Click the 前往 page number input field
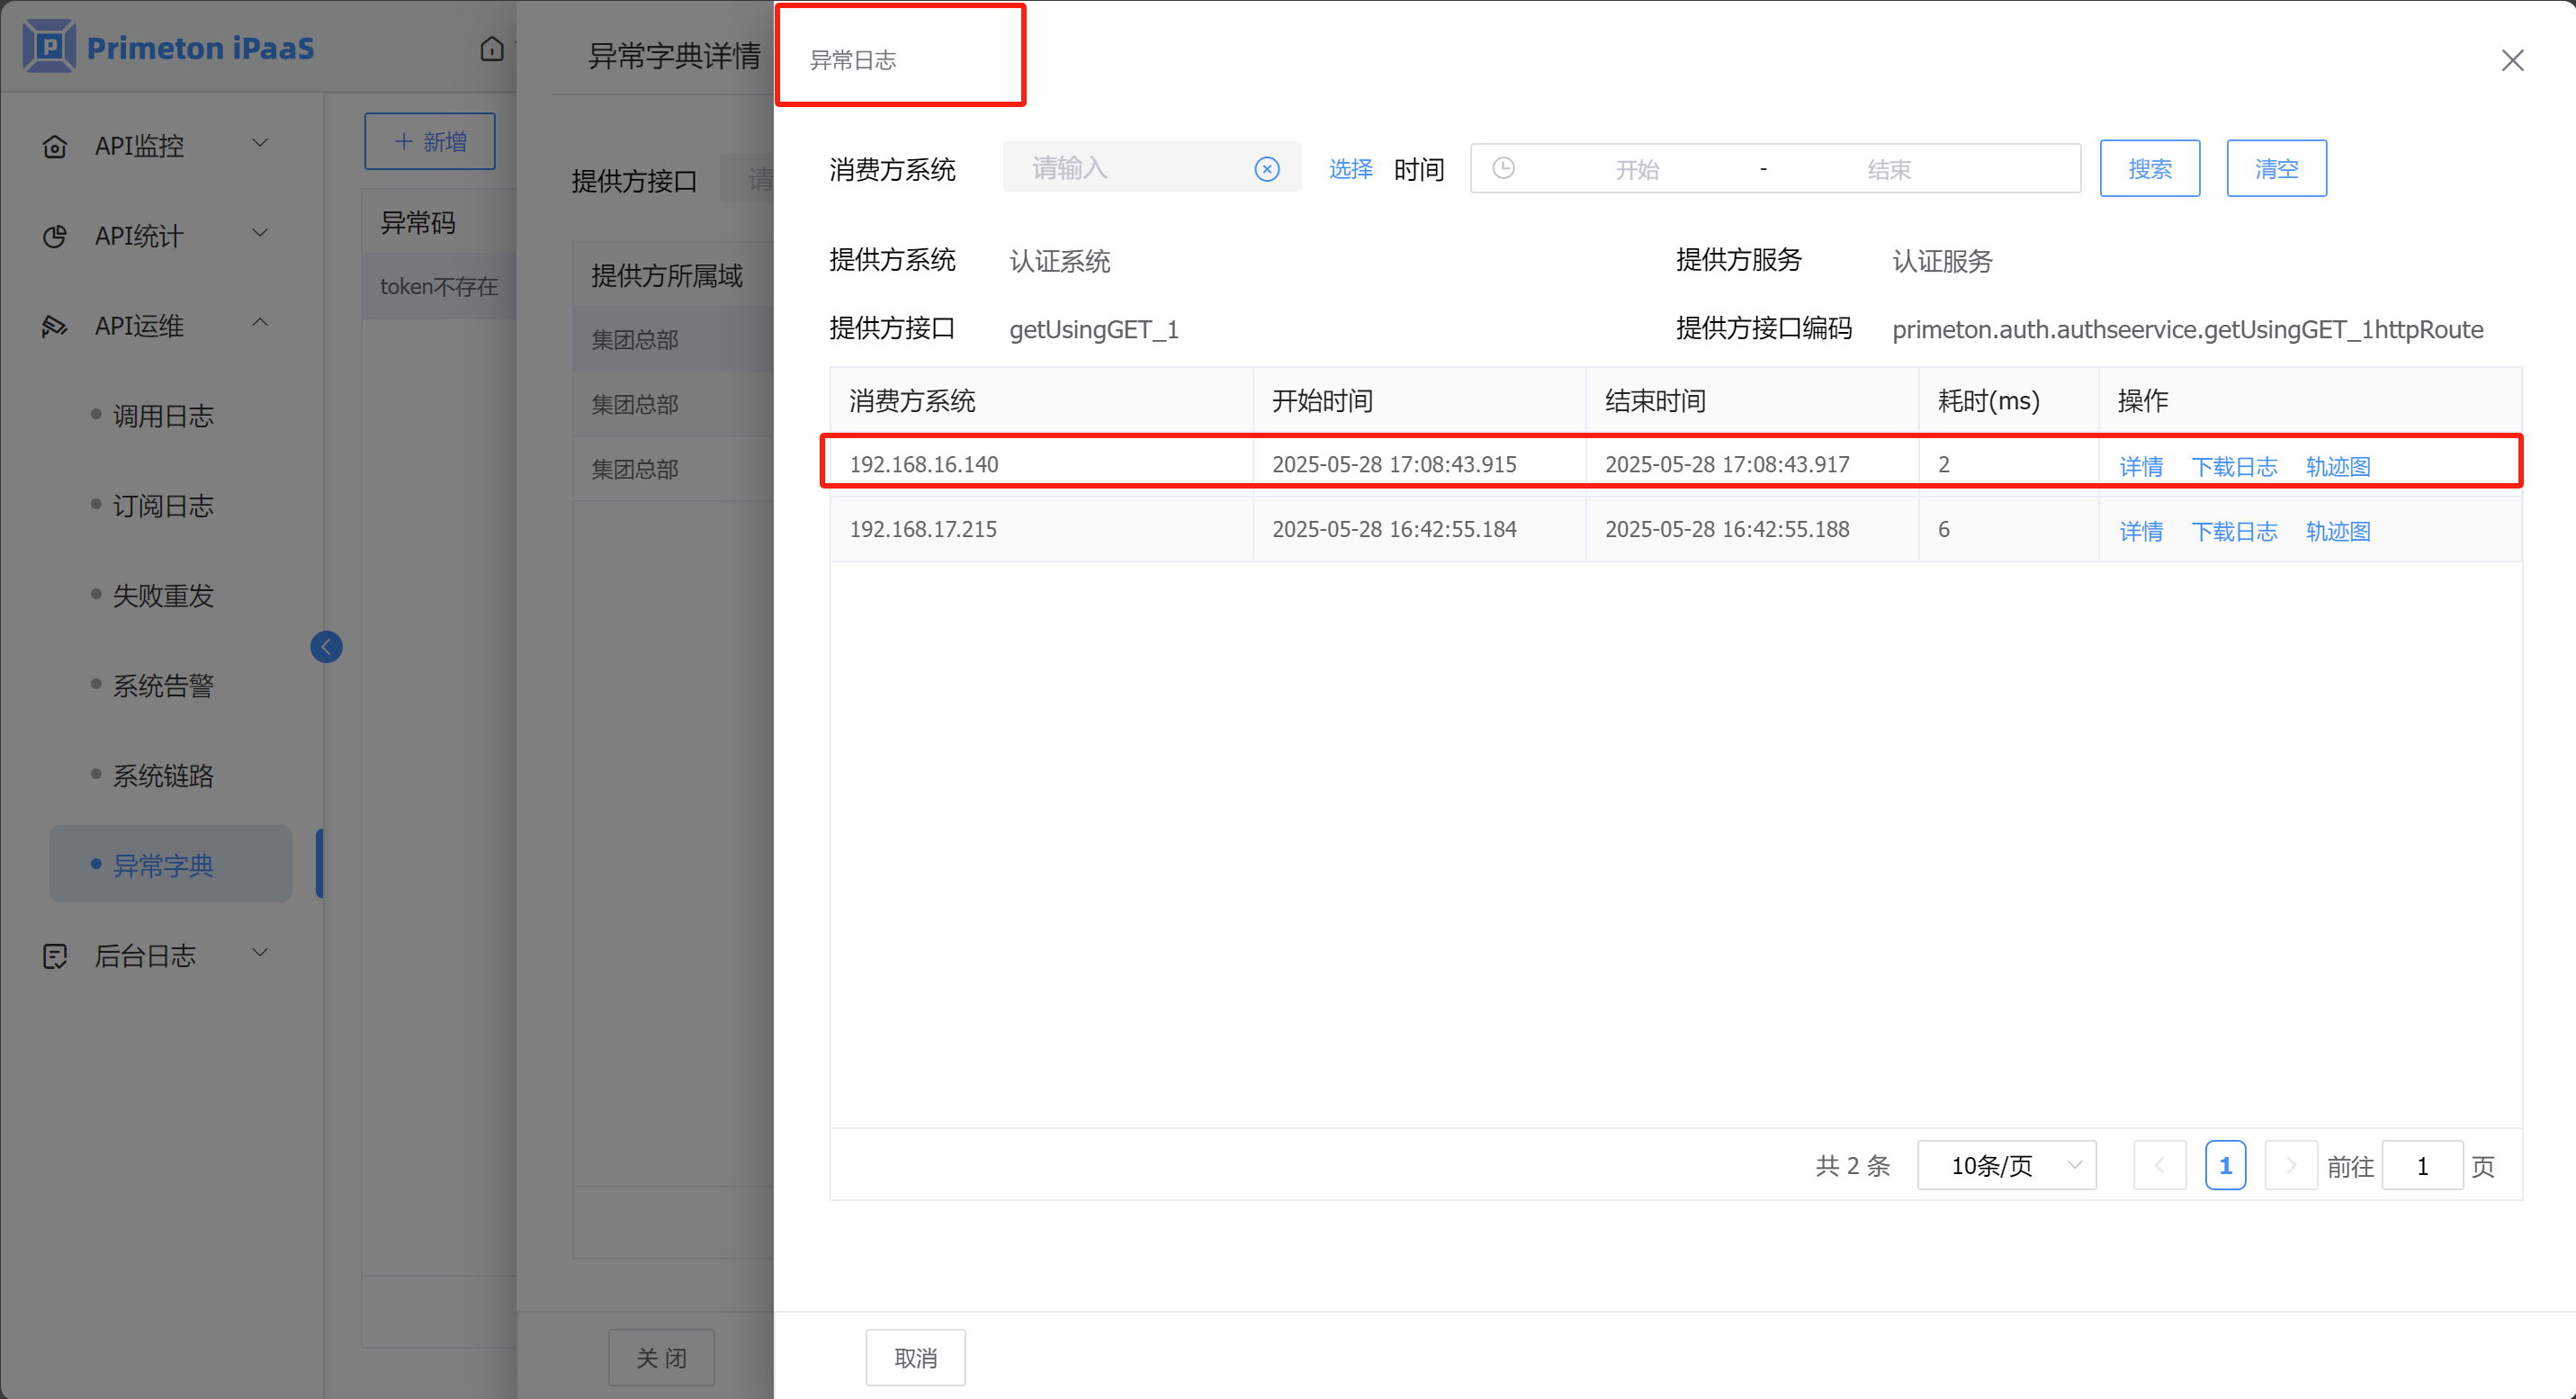This screenshot has width=2576, height=1399. point(2421,1165)
